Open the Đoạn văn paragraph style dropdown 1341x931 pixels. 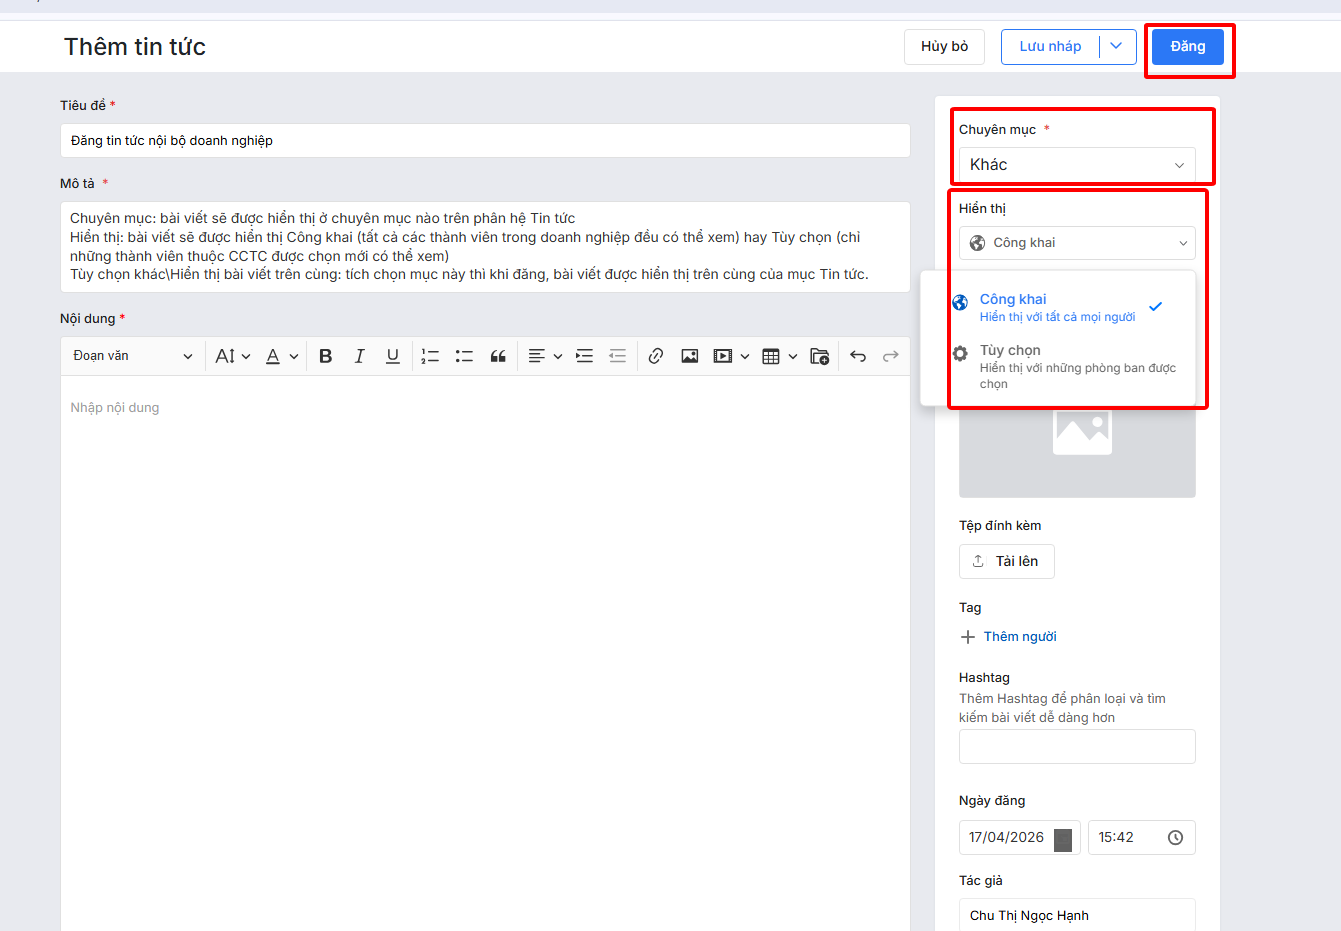pos(132,356)
